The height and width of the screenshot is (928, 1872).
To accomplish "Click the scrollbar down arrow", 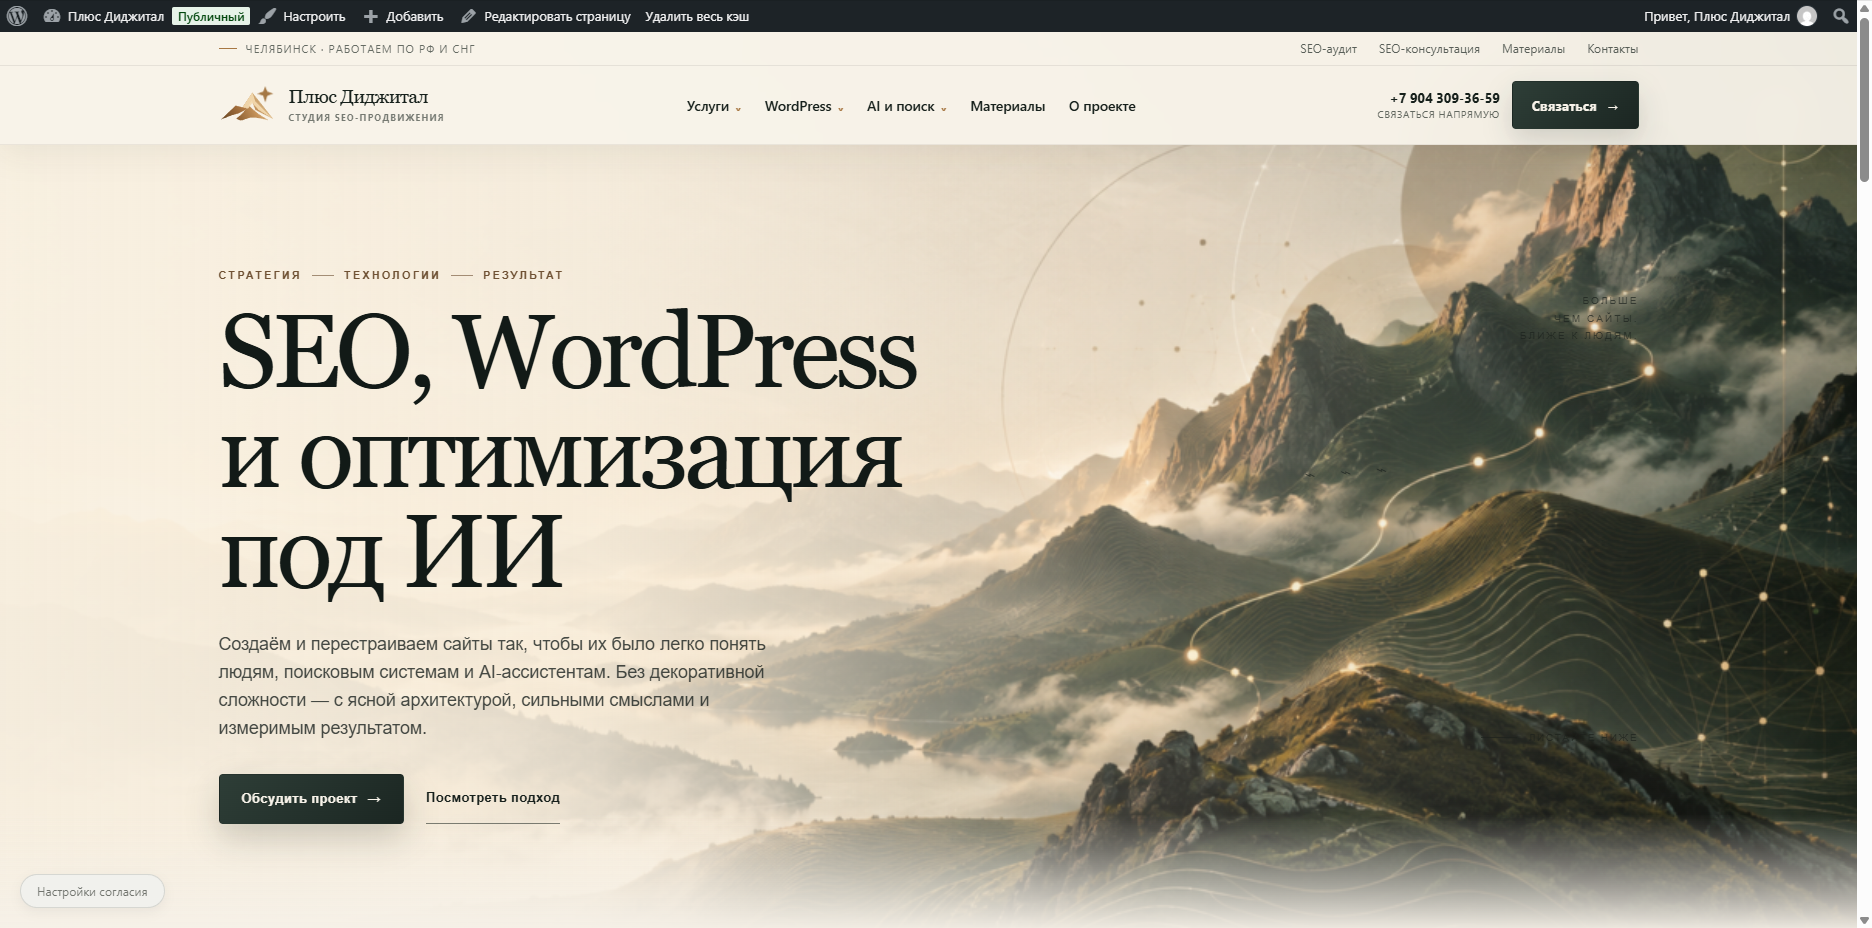I will coord(1864,920).
